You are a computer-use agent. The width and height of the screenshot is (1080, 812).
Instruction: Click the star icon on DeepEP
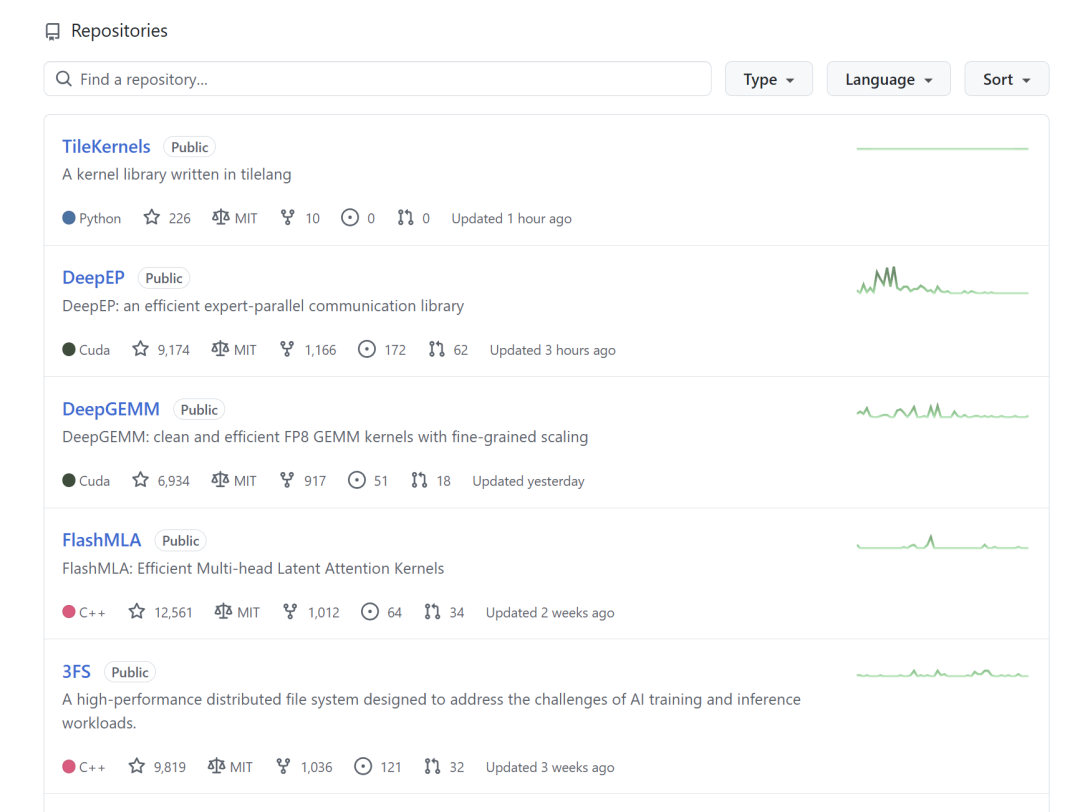pyautogui.click(x=141, y=350)
